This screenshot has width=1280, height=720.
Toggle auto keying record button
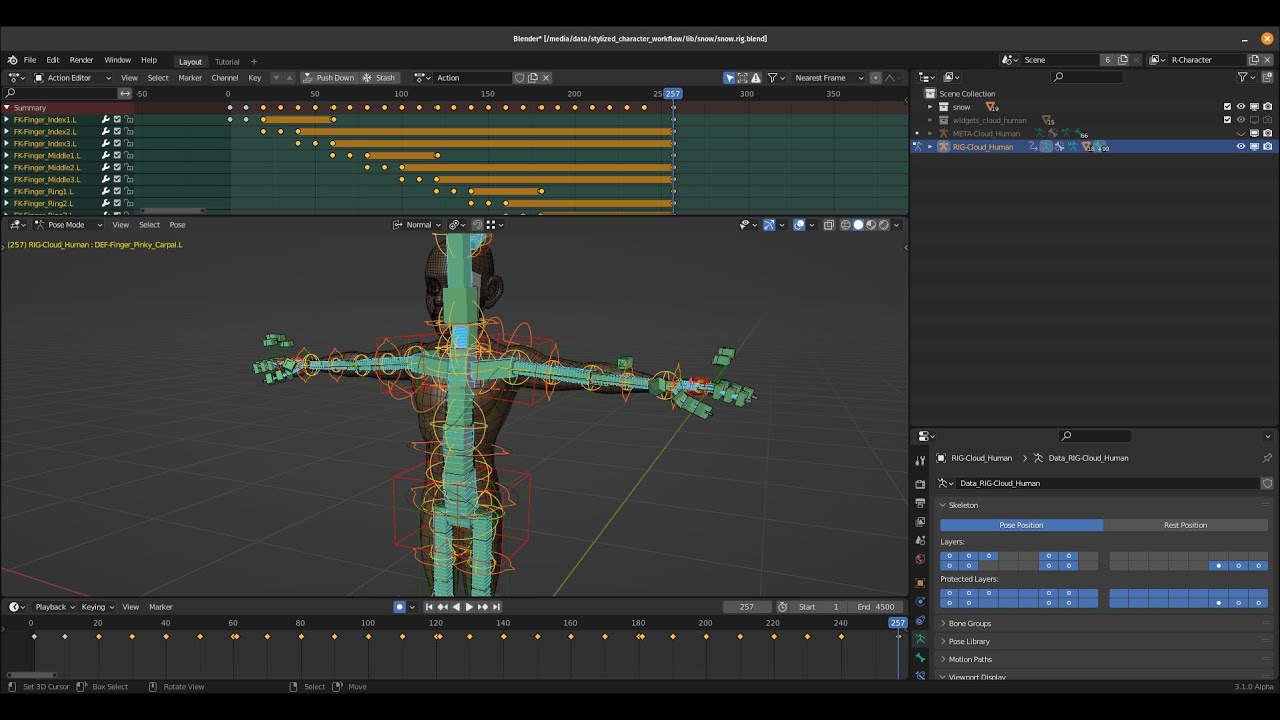pyautogui.click(x=399, y=607)
